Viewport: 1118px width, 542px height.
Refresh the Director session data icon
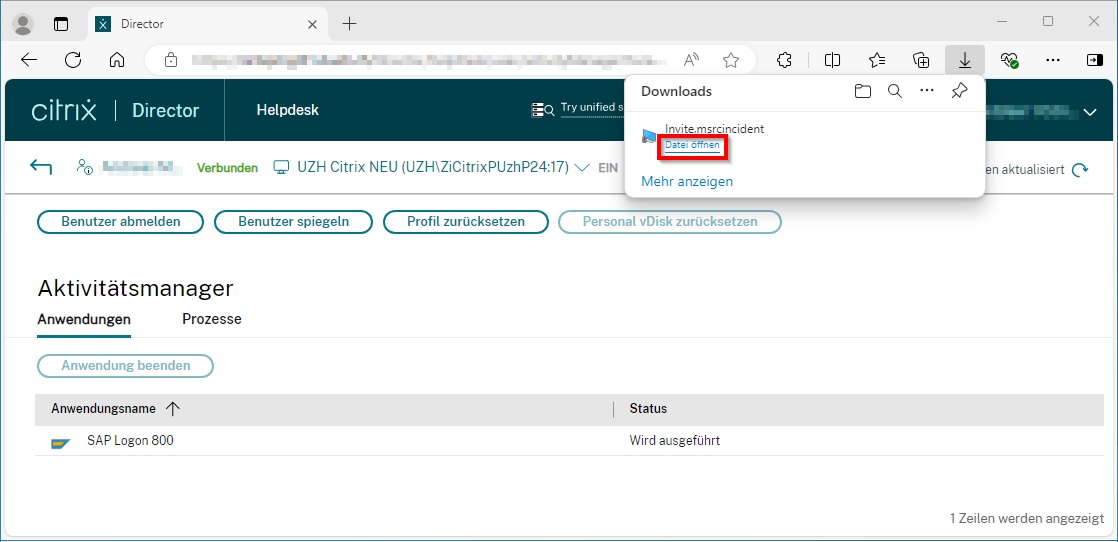click(1080, 170)
